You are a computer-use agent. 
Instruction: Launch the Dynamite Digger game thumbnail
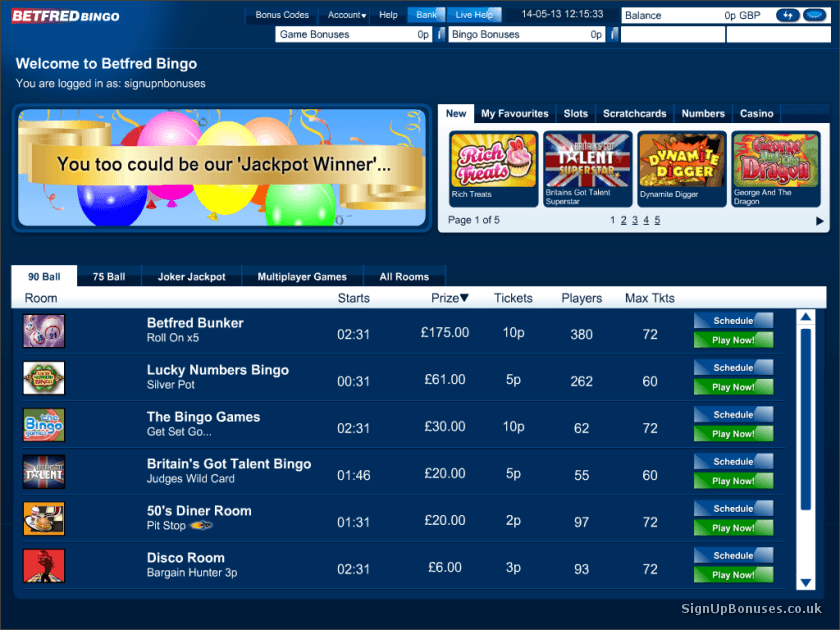(682, 168)
